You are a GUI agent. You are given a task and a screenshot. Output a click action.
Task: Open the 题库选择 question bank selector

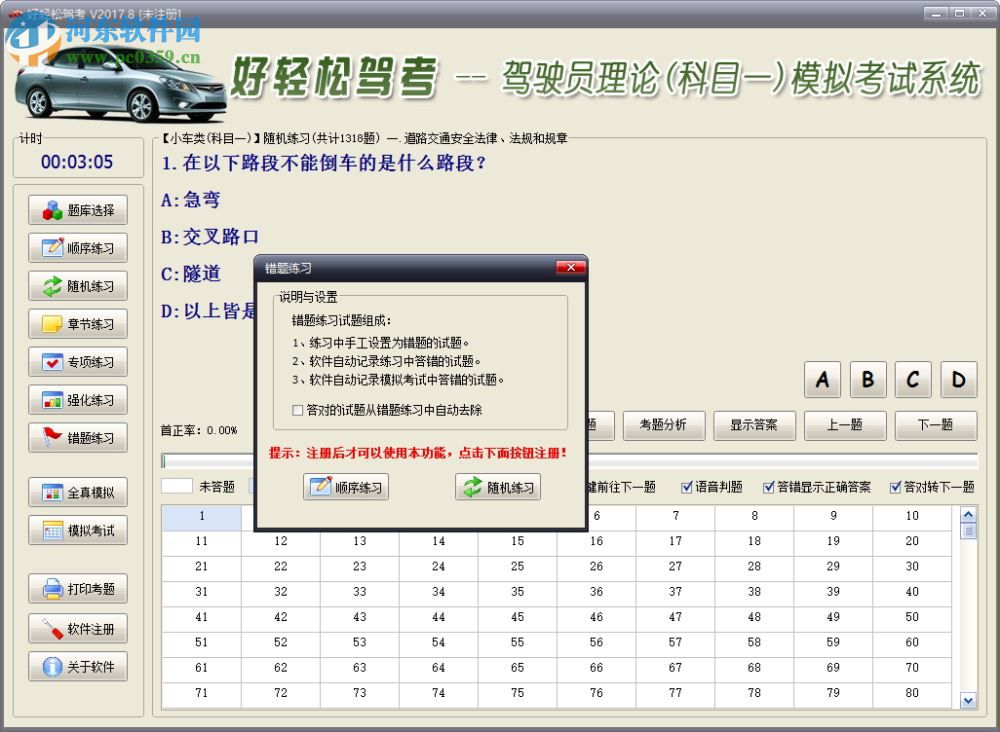pyautogui.click(x=77, y=210)
